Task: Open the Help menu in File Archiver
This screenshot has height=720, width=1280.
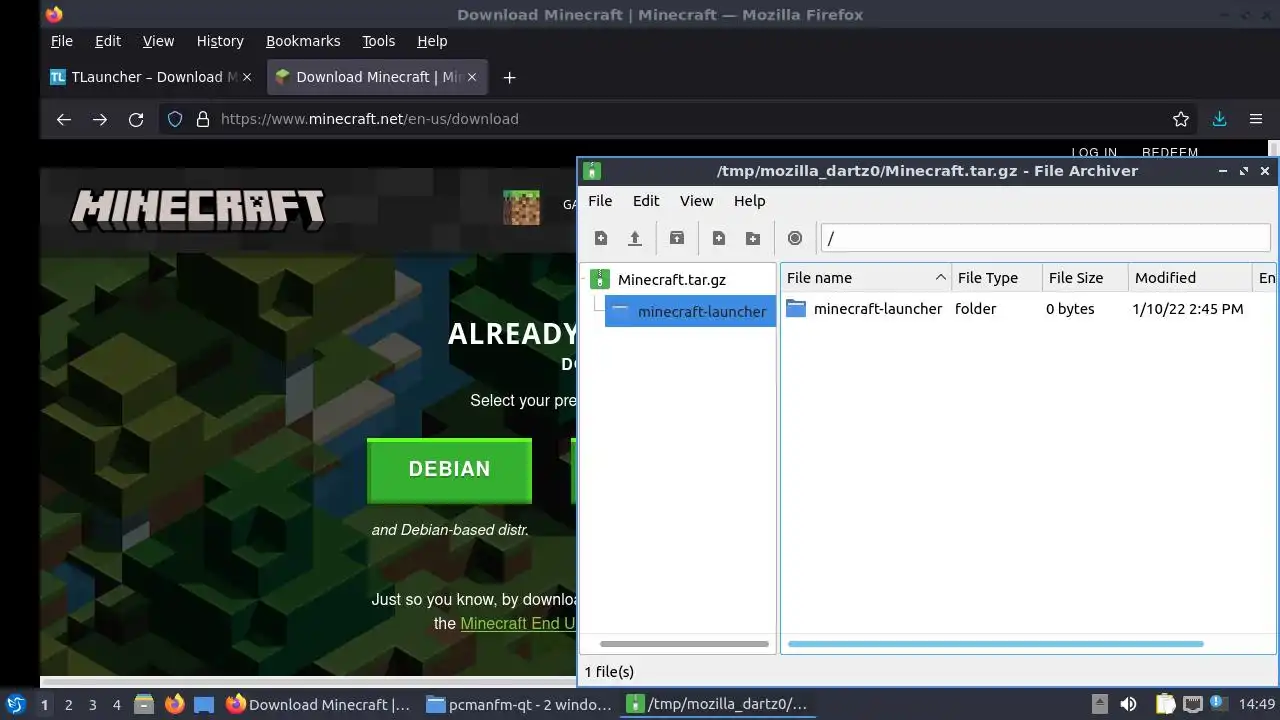Action: pyautogui.click(x=749, y=201)
